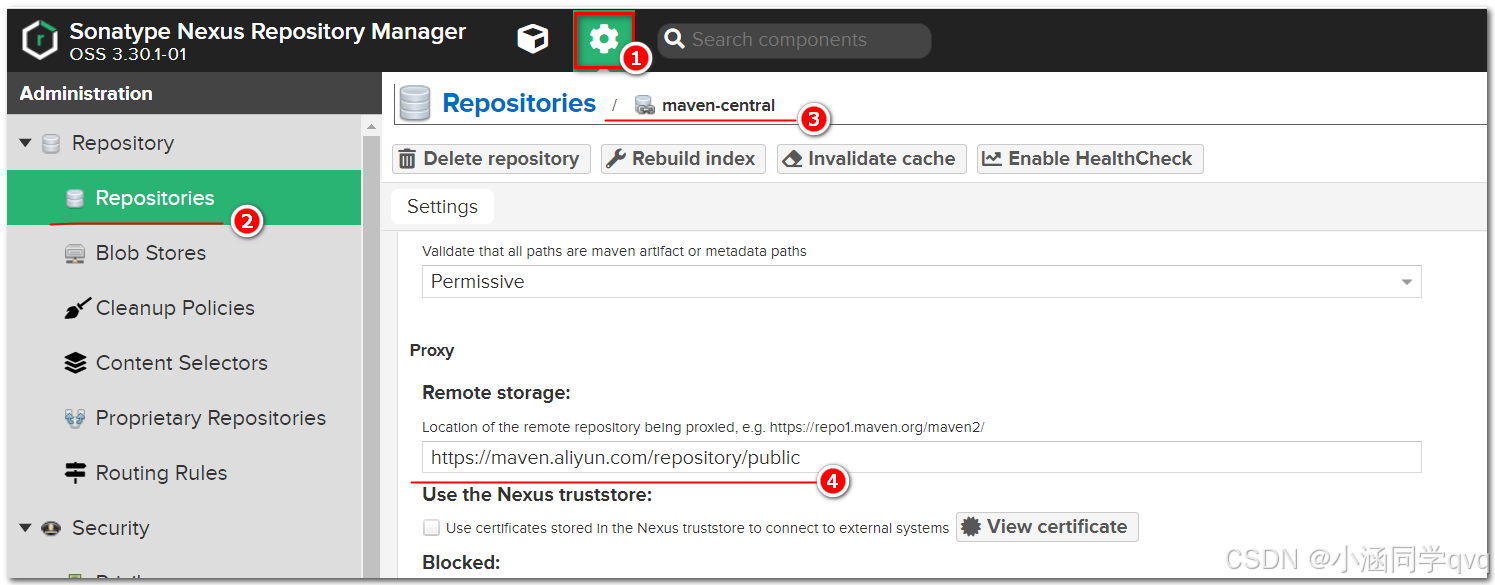This screenshot has width=1495, height=585.
Task: Click Invalidate cache button
Action: coord(872,159)
